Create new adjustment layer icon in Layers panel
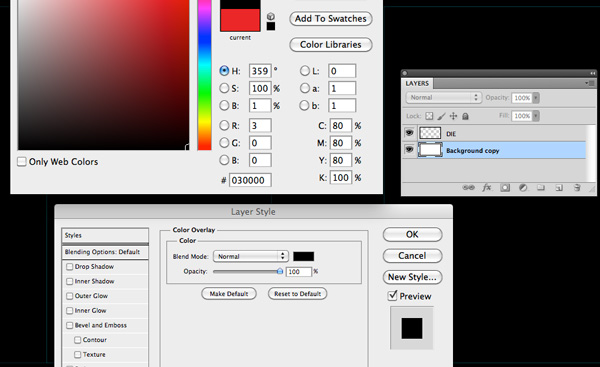 click(x=523, y=188)
